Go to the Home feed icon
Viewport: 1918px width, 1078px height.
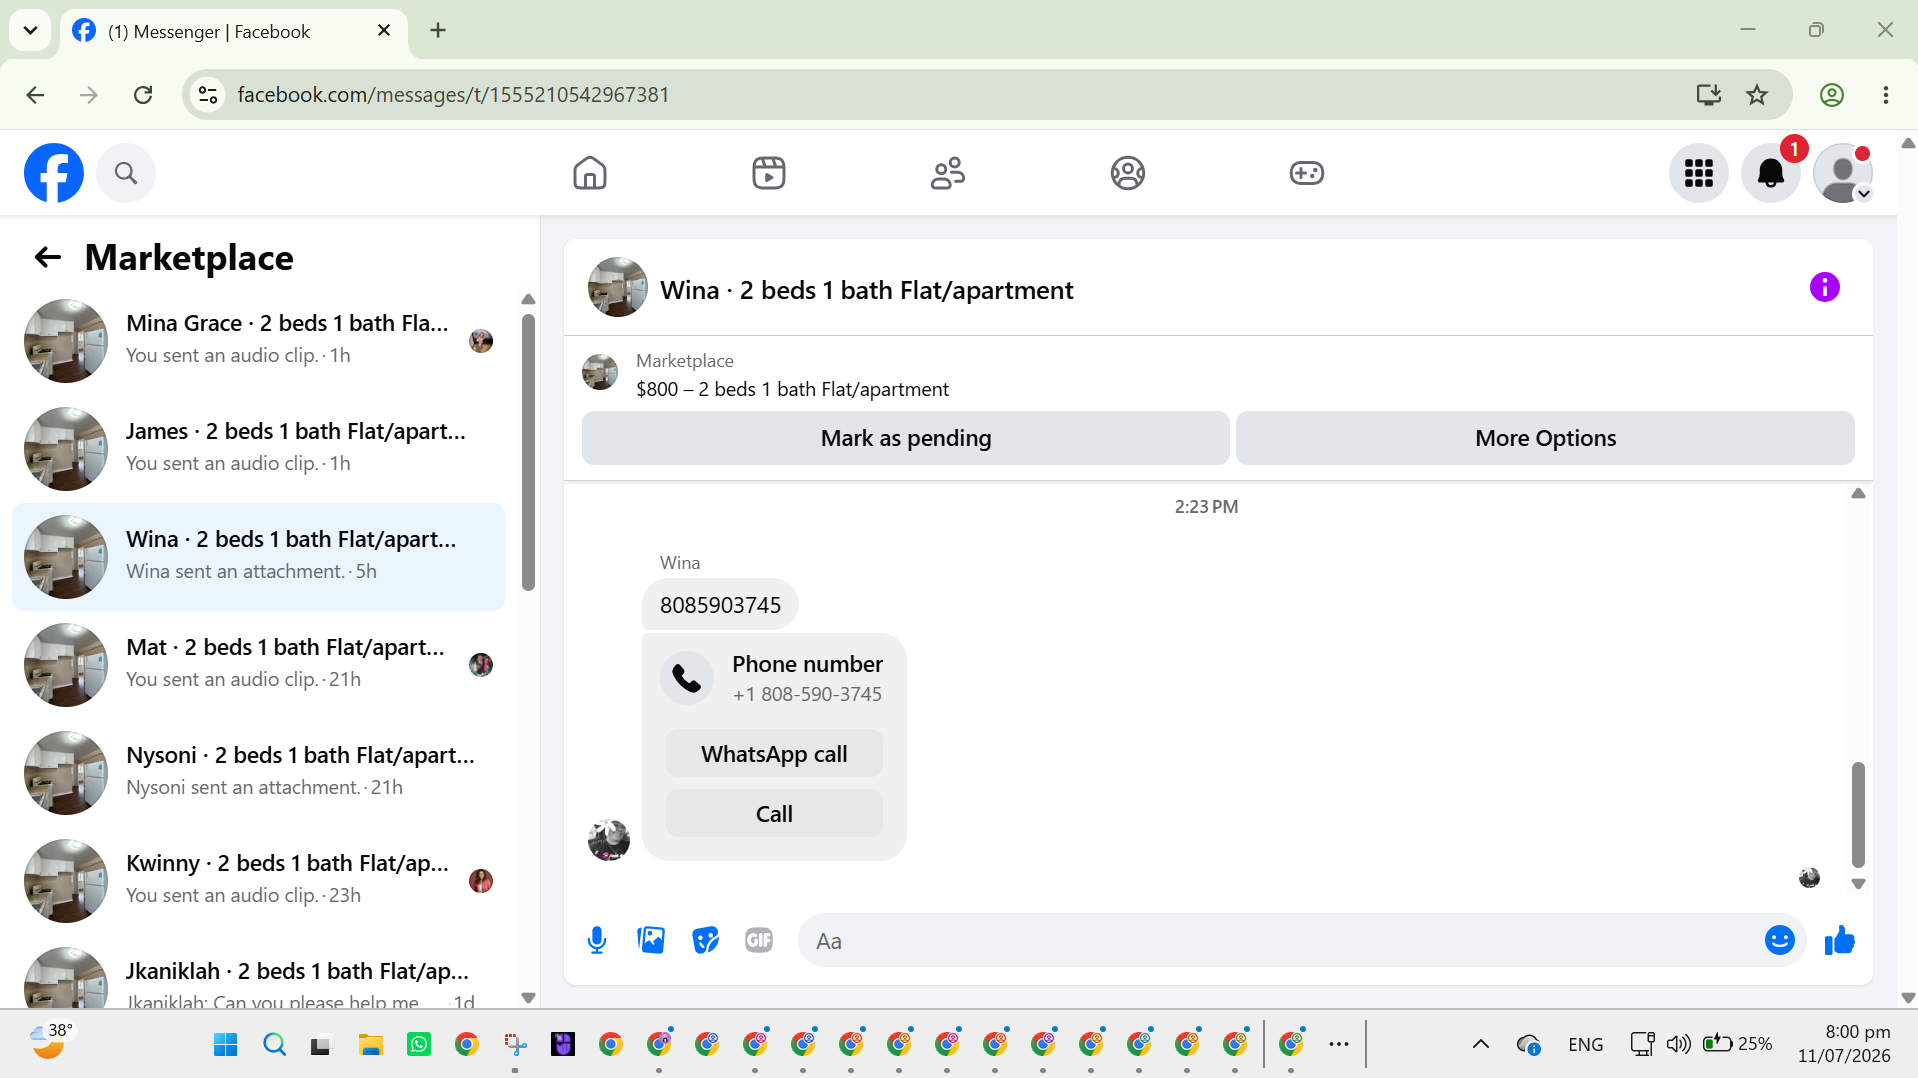(x=590, y=173)
